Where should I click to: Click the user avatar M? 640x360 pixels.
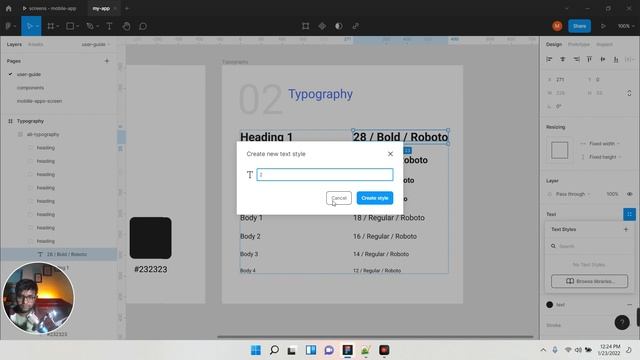click(x=557, y=26)
